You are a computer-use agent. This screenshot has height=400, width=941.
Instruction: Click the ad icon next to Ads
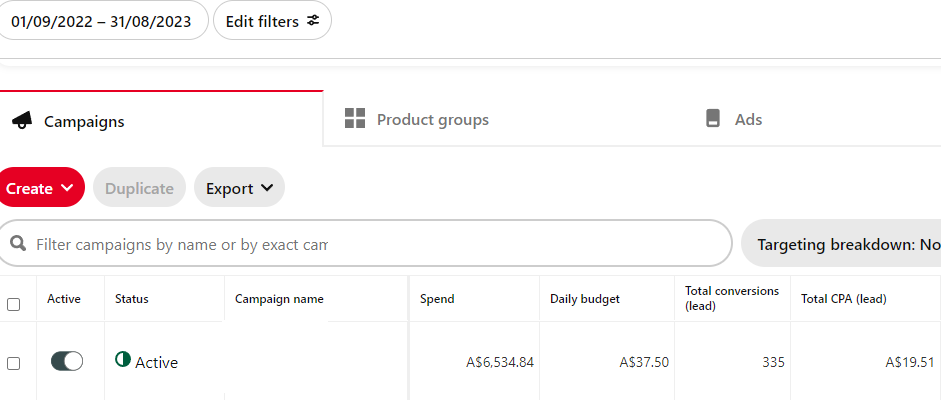pyautogui.click(x=712, y=118)
